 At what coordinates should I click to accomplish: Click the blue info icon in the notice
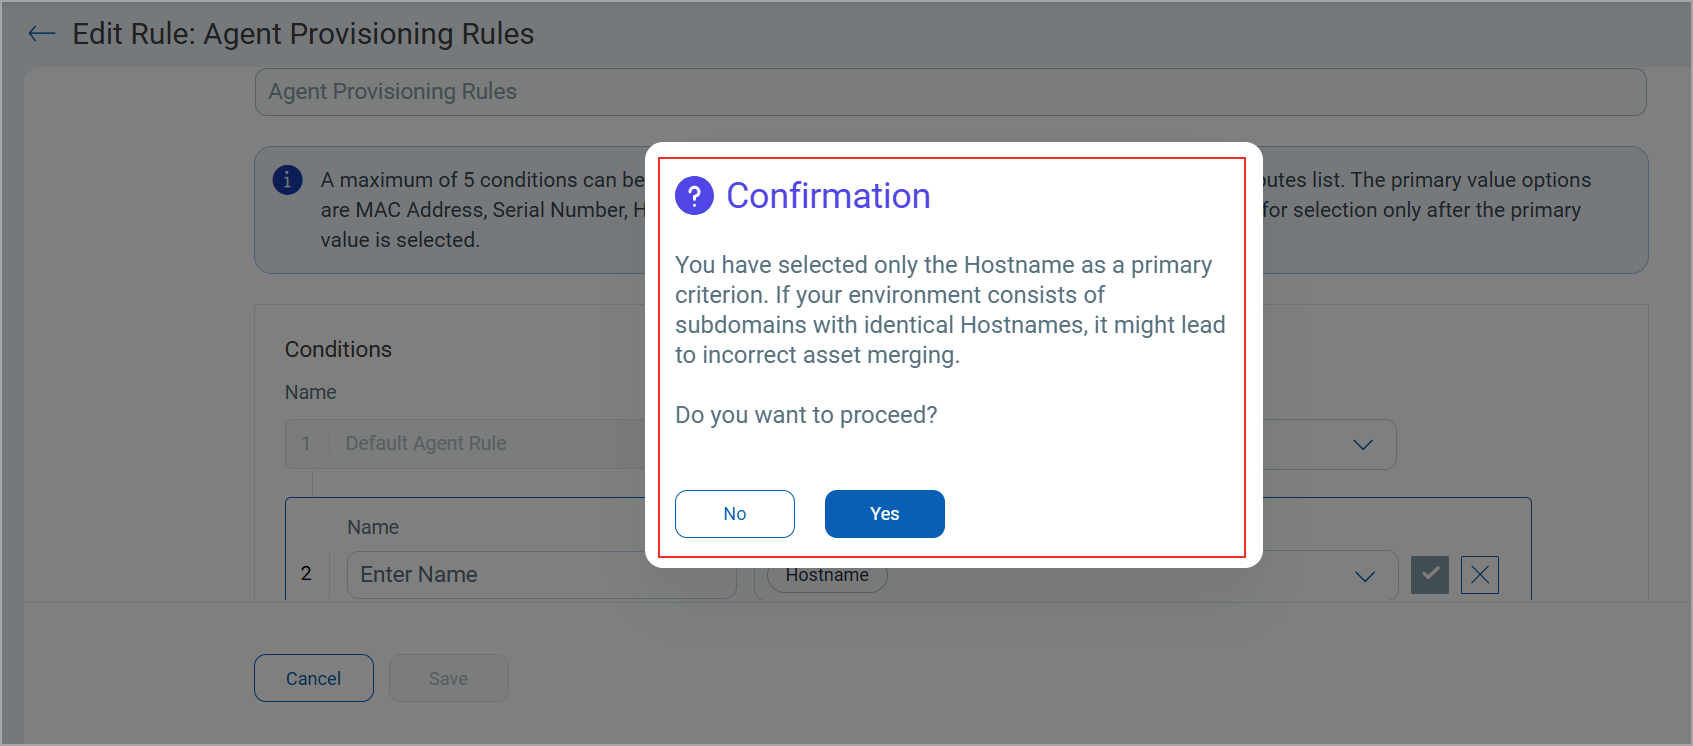(288, 180)
